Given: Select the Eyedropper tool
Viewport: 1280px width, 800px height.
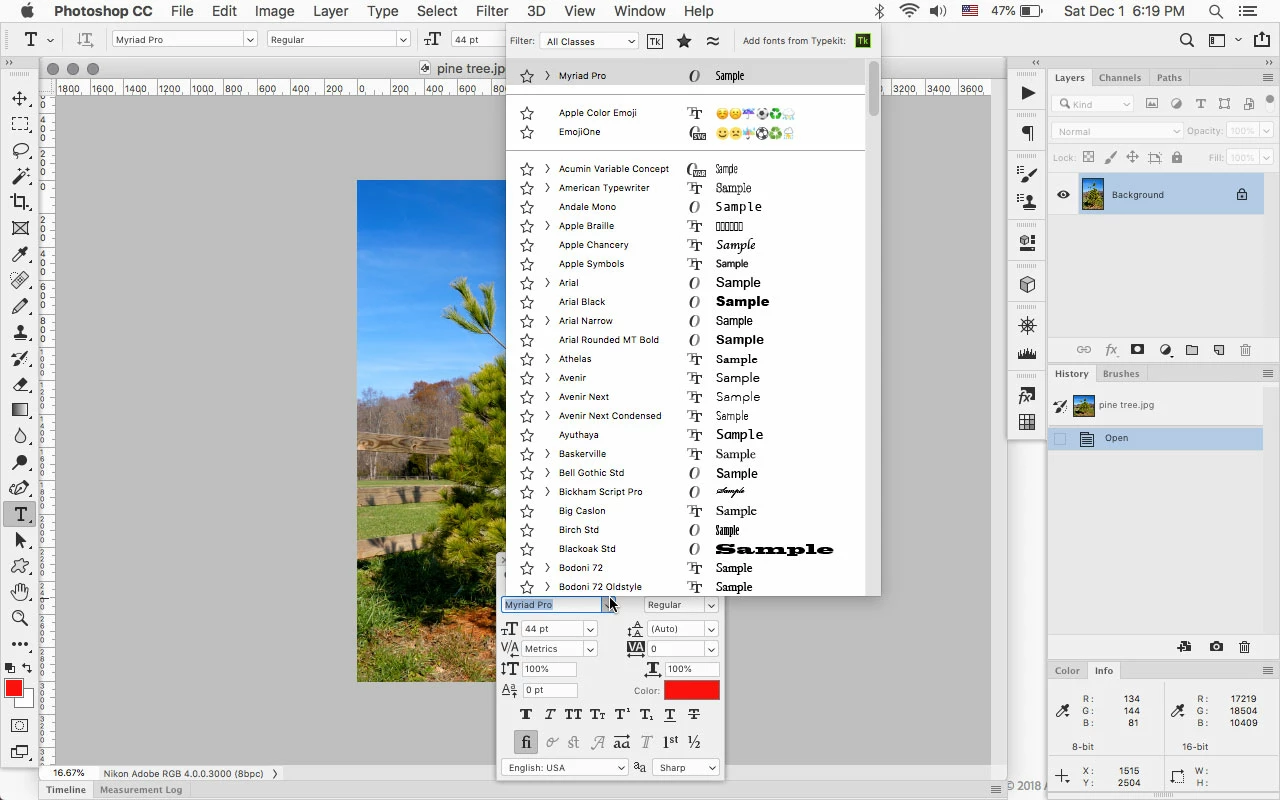Looking at the screenshot, I should click(20, 254).
